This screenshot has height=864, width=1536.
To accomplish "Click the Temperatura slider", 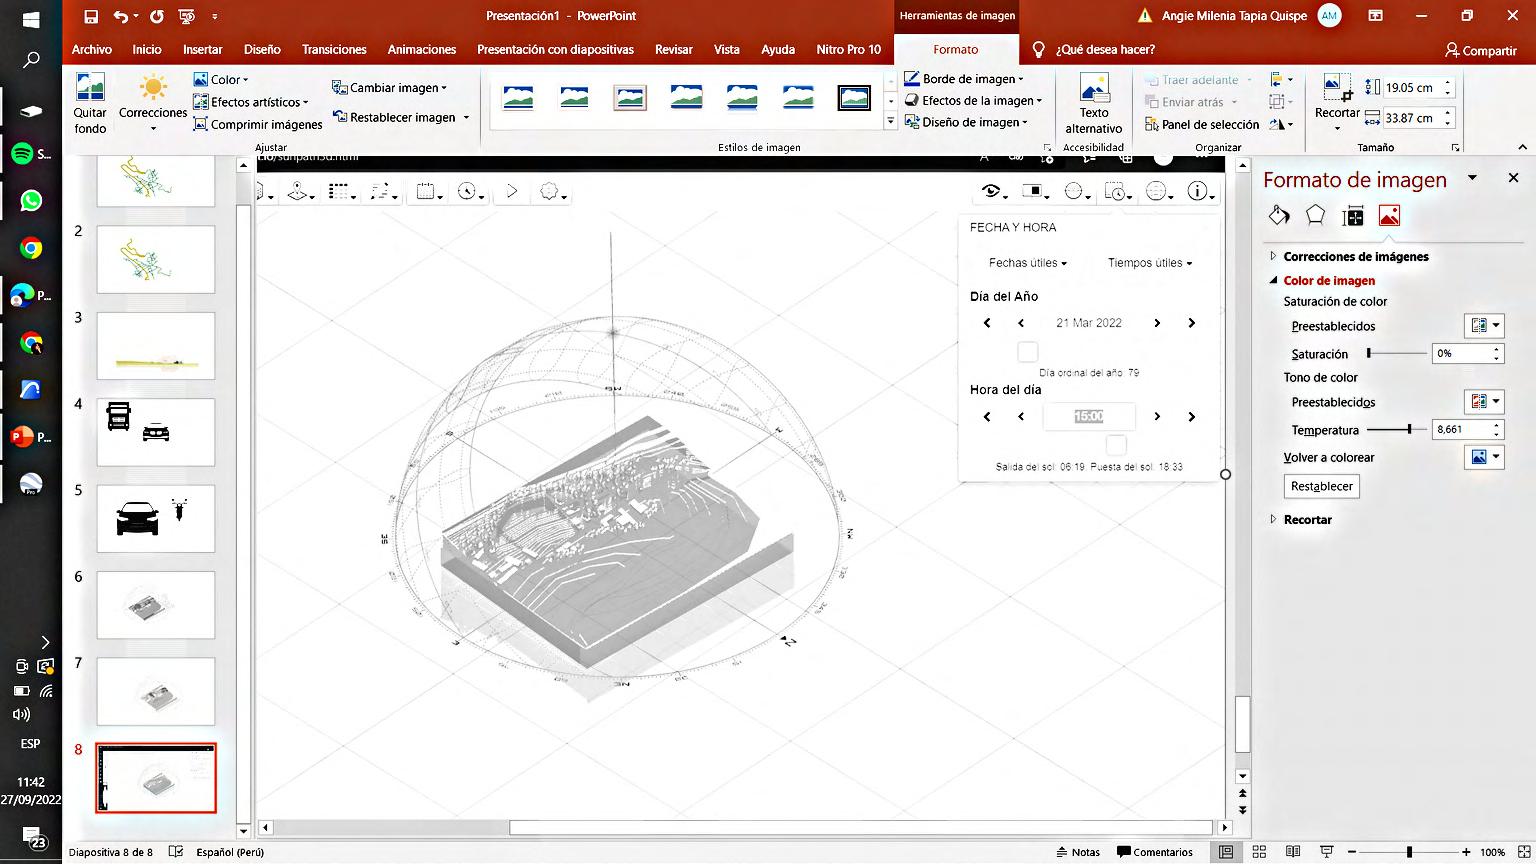I will pos(1397,429).
